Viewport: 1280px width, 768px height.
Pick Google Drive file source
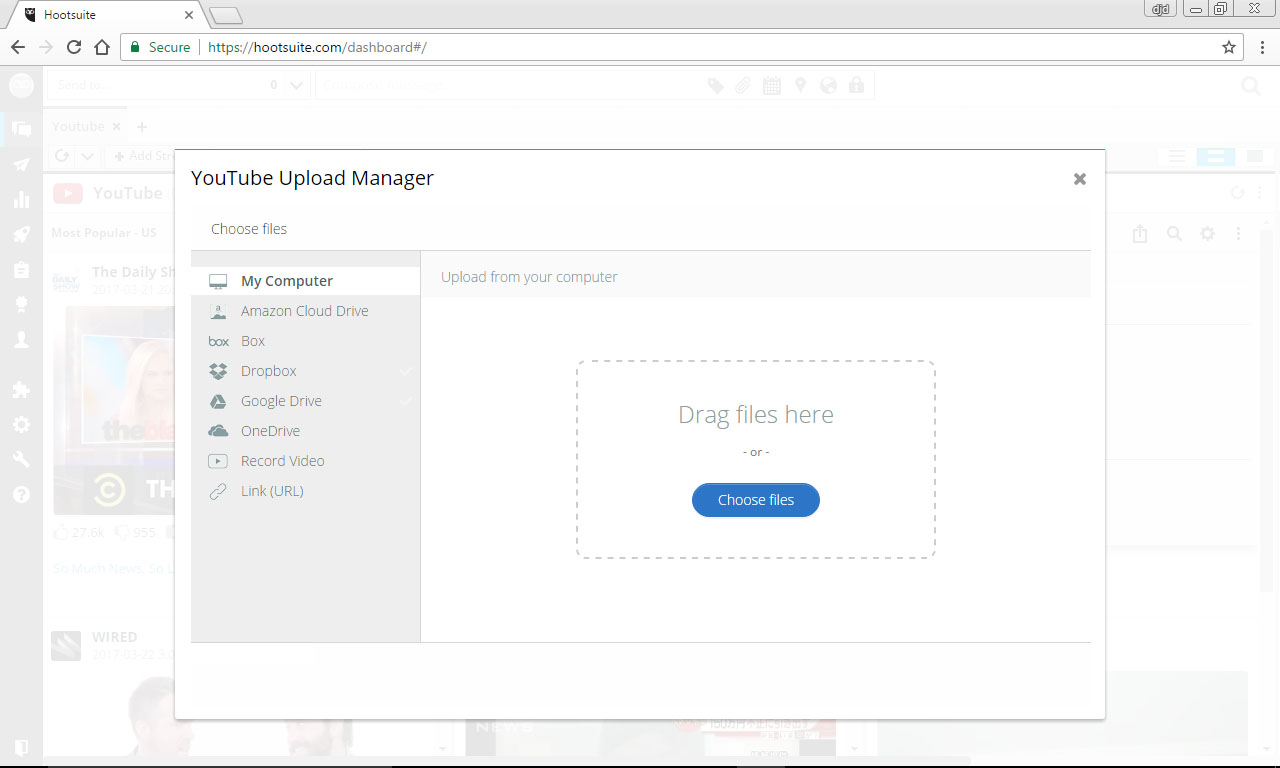305,401
